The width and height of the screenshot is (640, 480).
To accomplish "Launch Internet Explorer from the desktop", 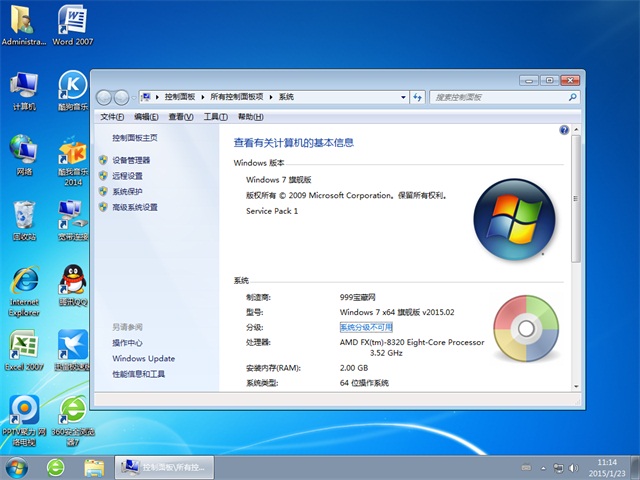I will (24, 291).
